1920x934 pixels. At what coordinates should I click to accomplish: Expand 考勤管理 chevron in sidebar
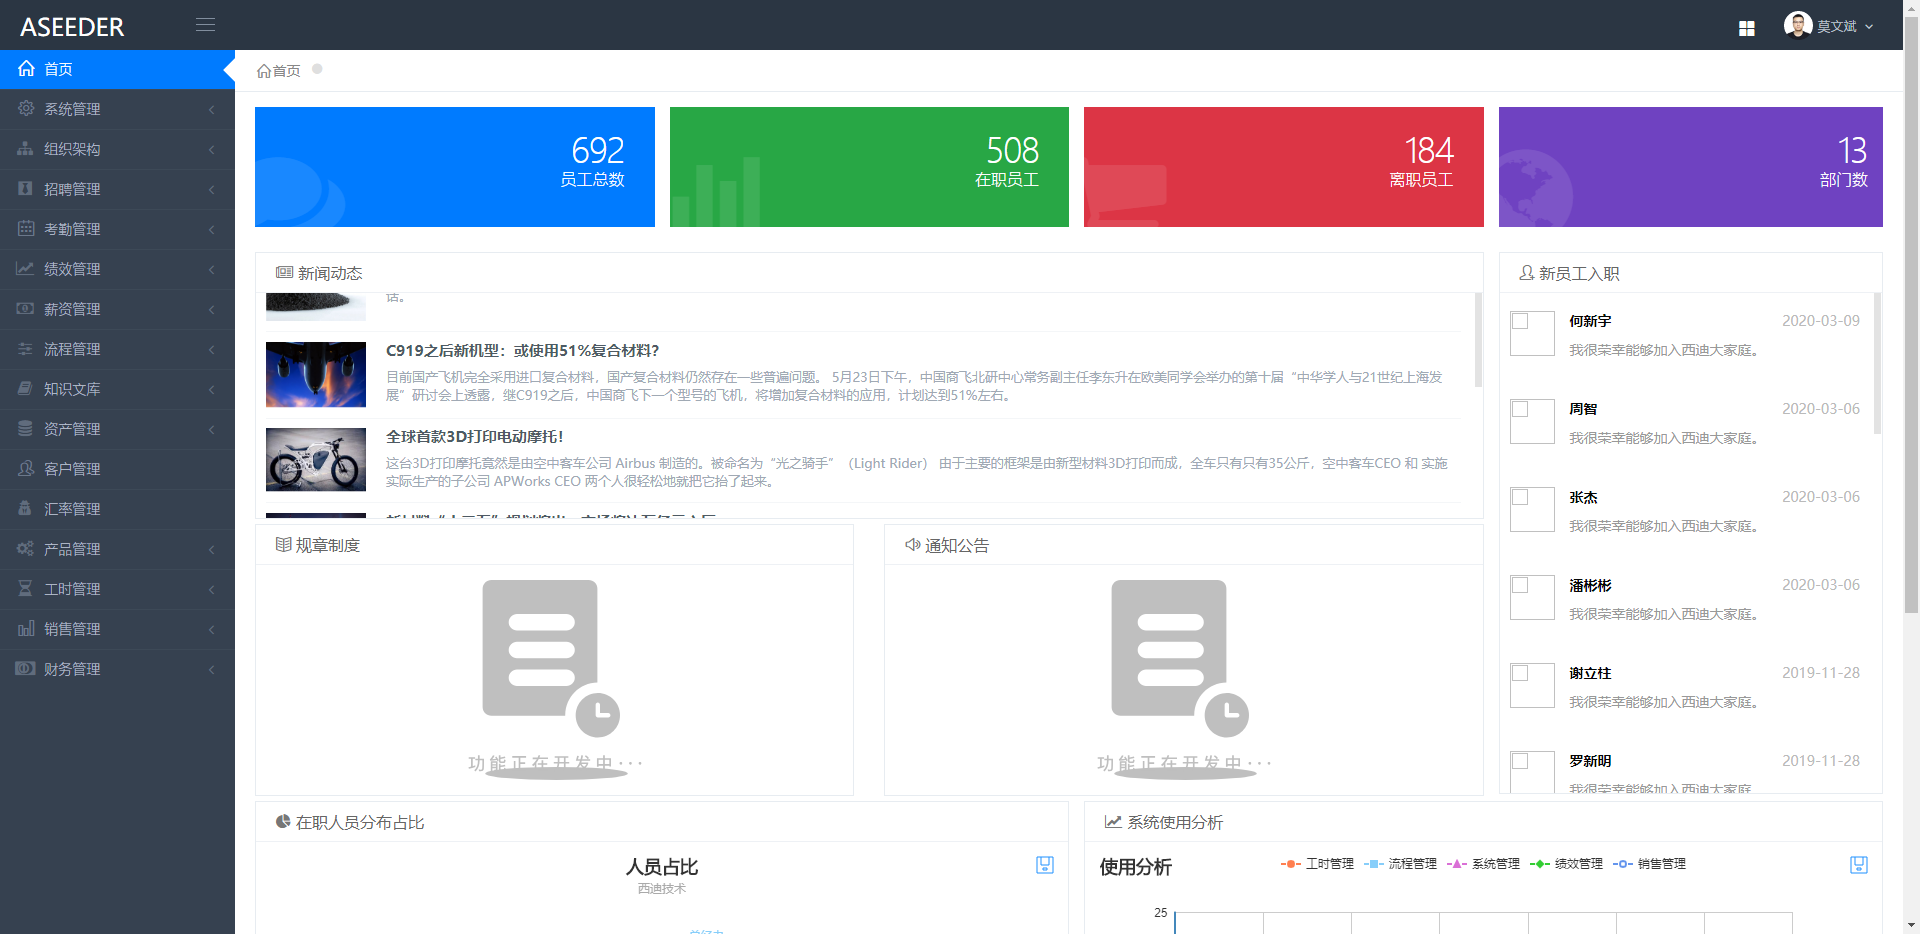tap(212, 229)
